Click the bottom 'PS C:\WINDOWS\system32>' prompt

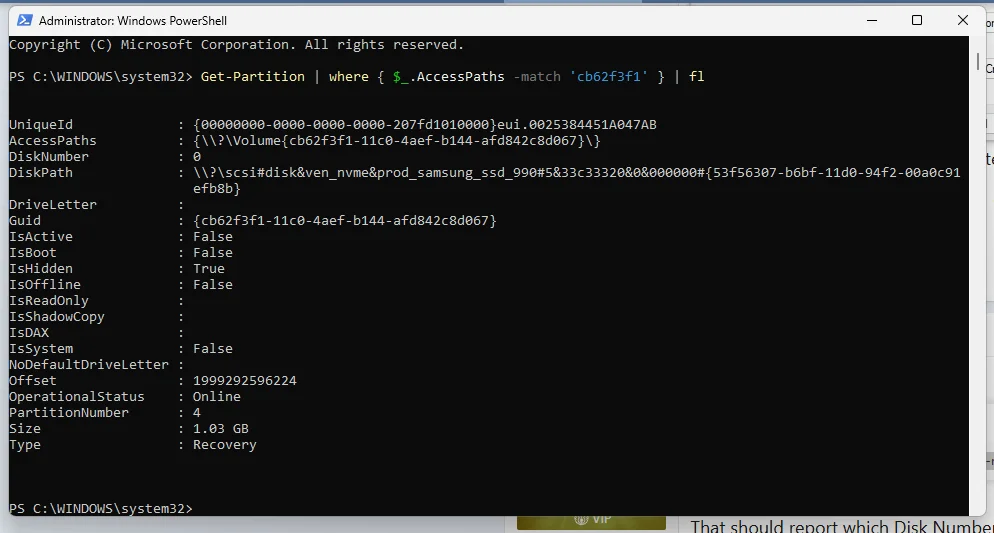(100, 509)
